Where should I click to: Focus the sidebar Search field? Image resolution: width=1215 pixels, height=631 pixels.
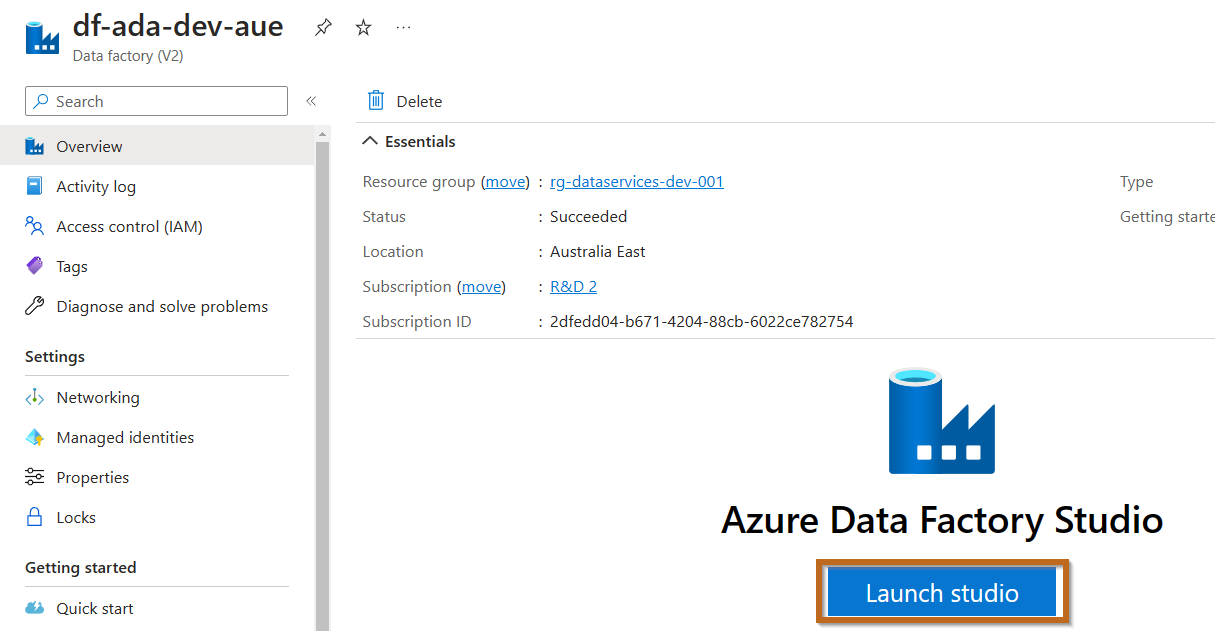tap(156, 101)
